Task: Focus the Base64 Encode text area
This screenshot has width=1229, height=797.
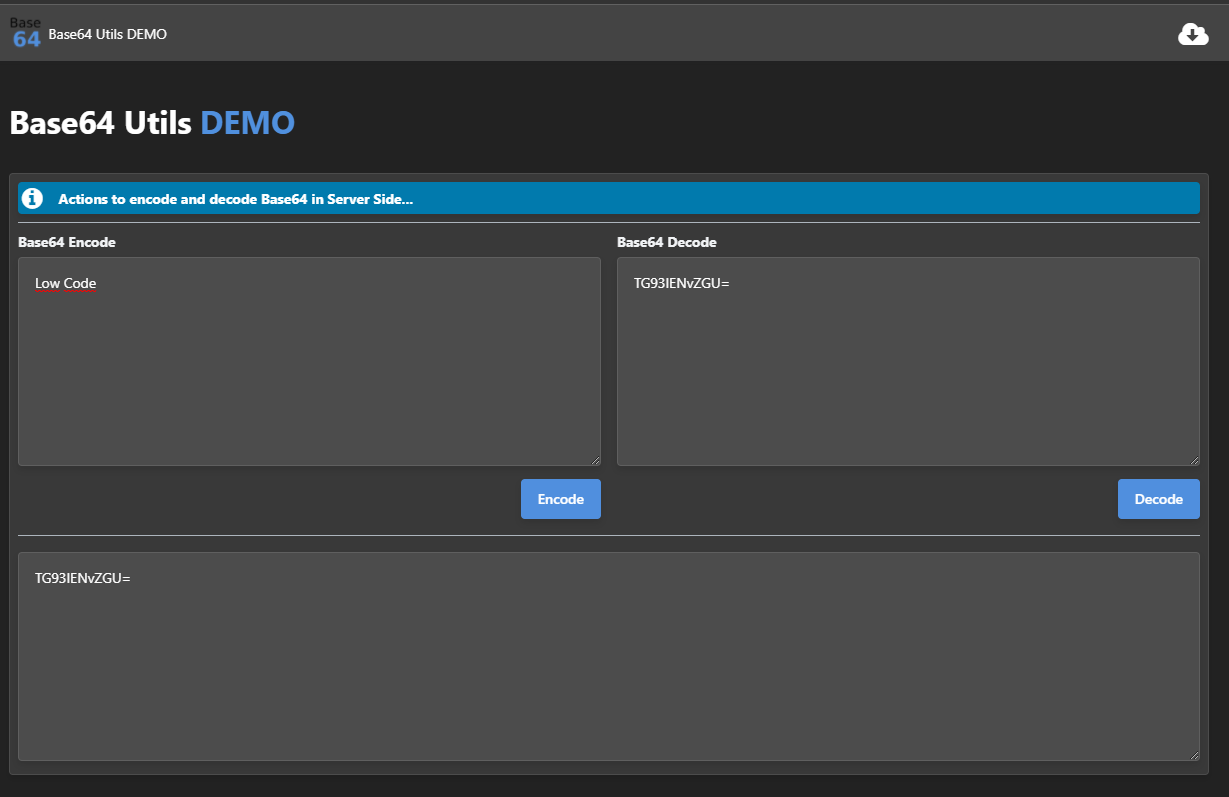Action: pyautogui.click(x=309, y=380)
